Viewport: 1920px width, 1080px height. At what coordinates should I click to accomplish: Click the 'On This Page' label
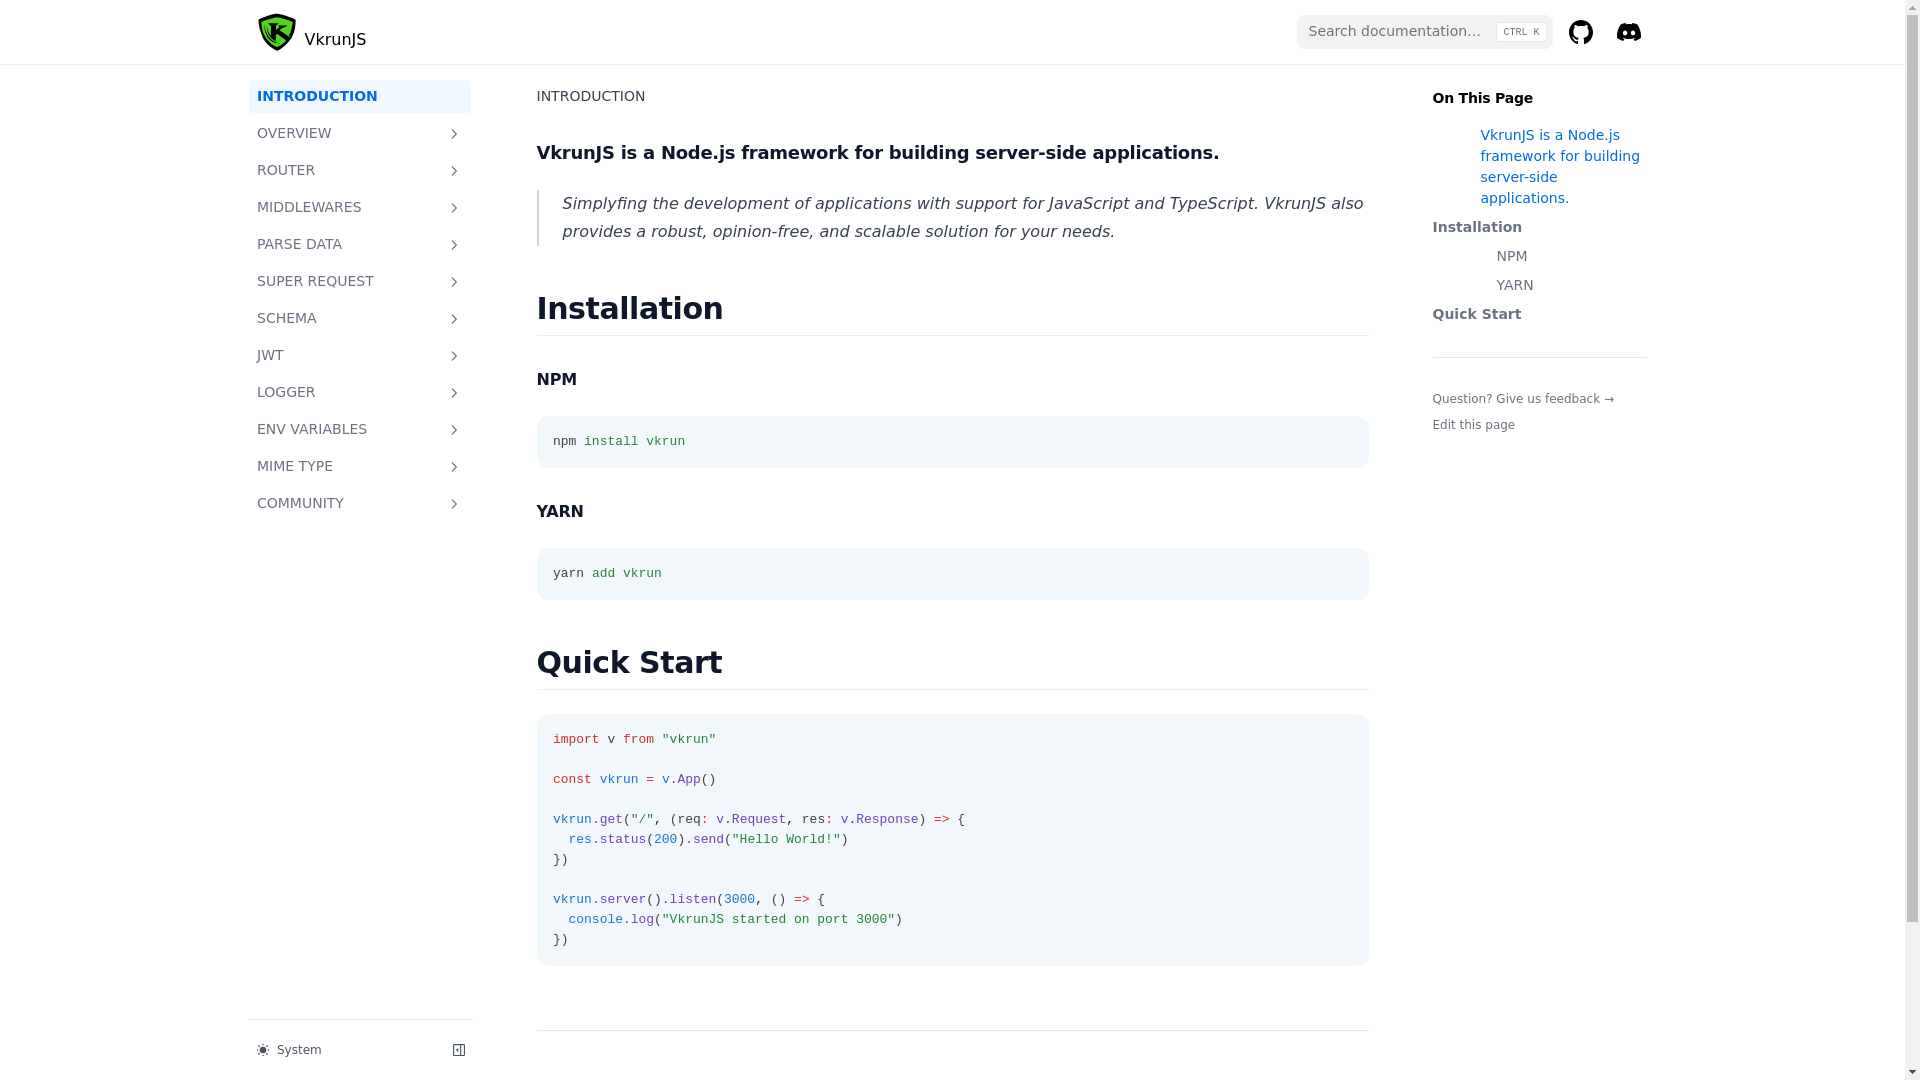coord(1482,98)
